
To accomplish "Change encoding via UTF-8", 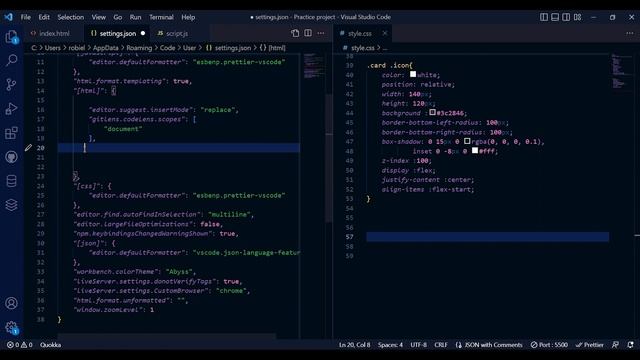I will coord(418,345).
